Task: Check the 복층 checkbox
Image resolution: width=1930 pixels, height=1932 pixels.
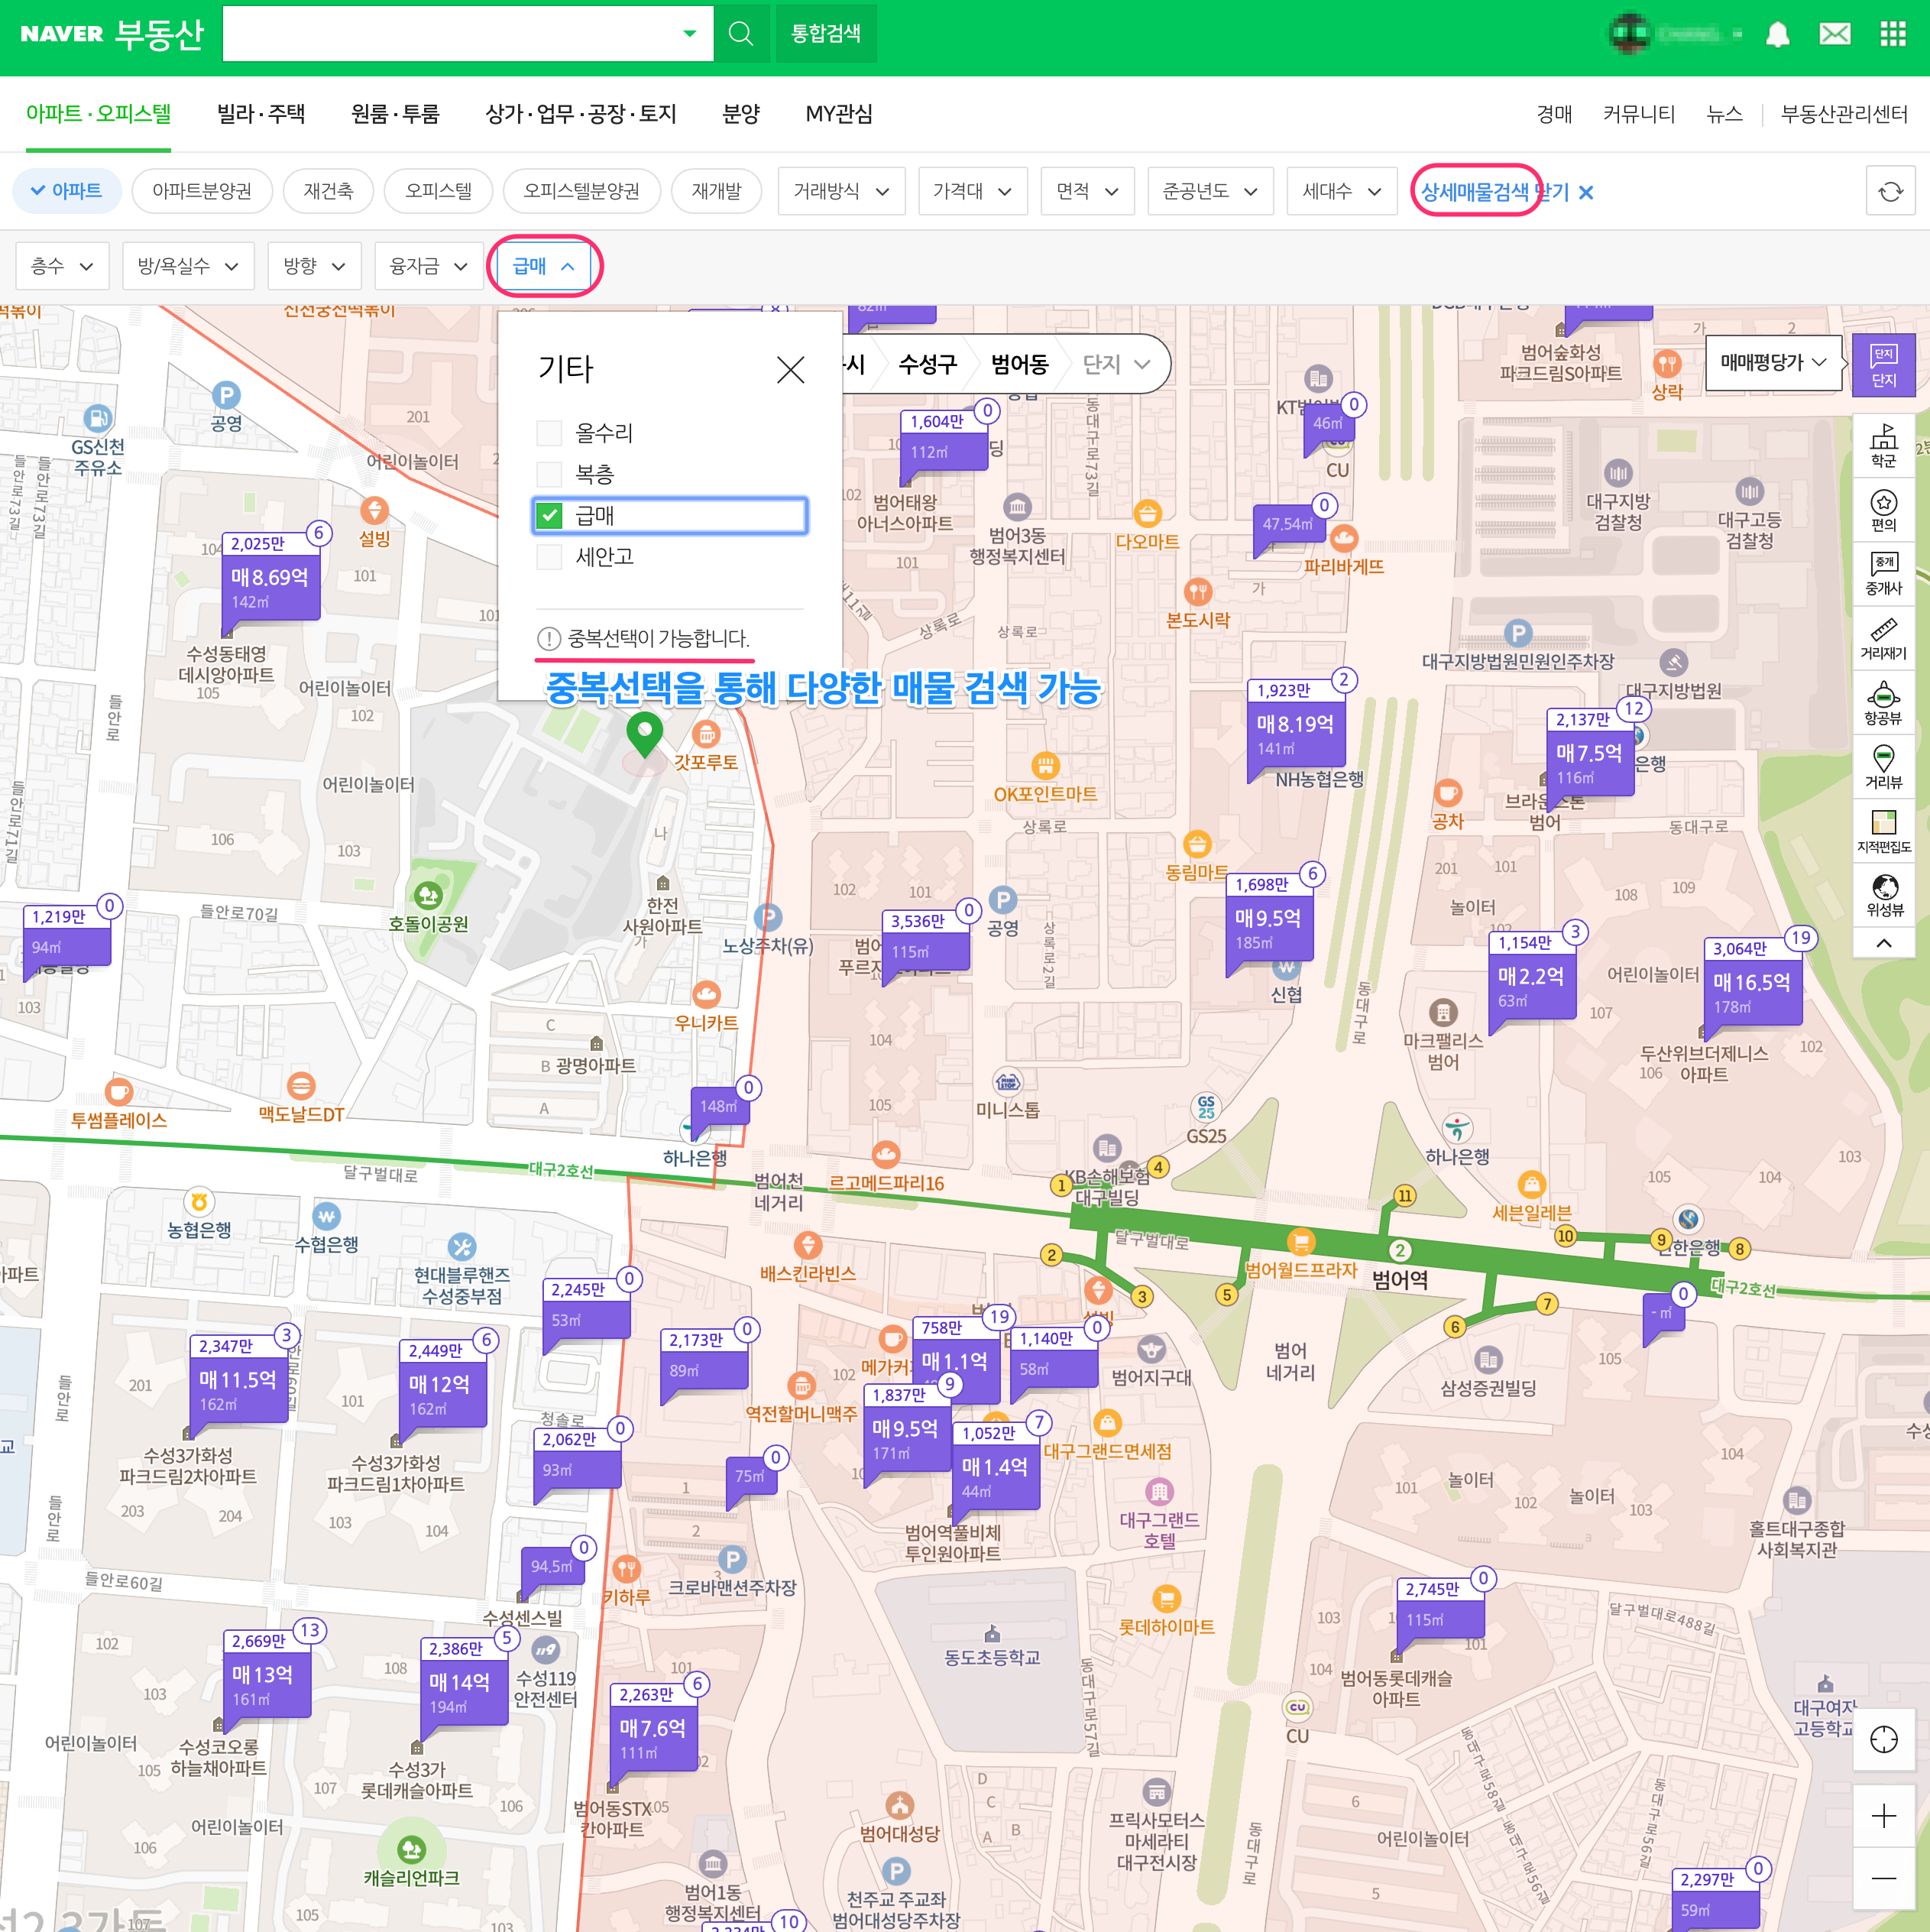Action: [549, 474]
